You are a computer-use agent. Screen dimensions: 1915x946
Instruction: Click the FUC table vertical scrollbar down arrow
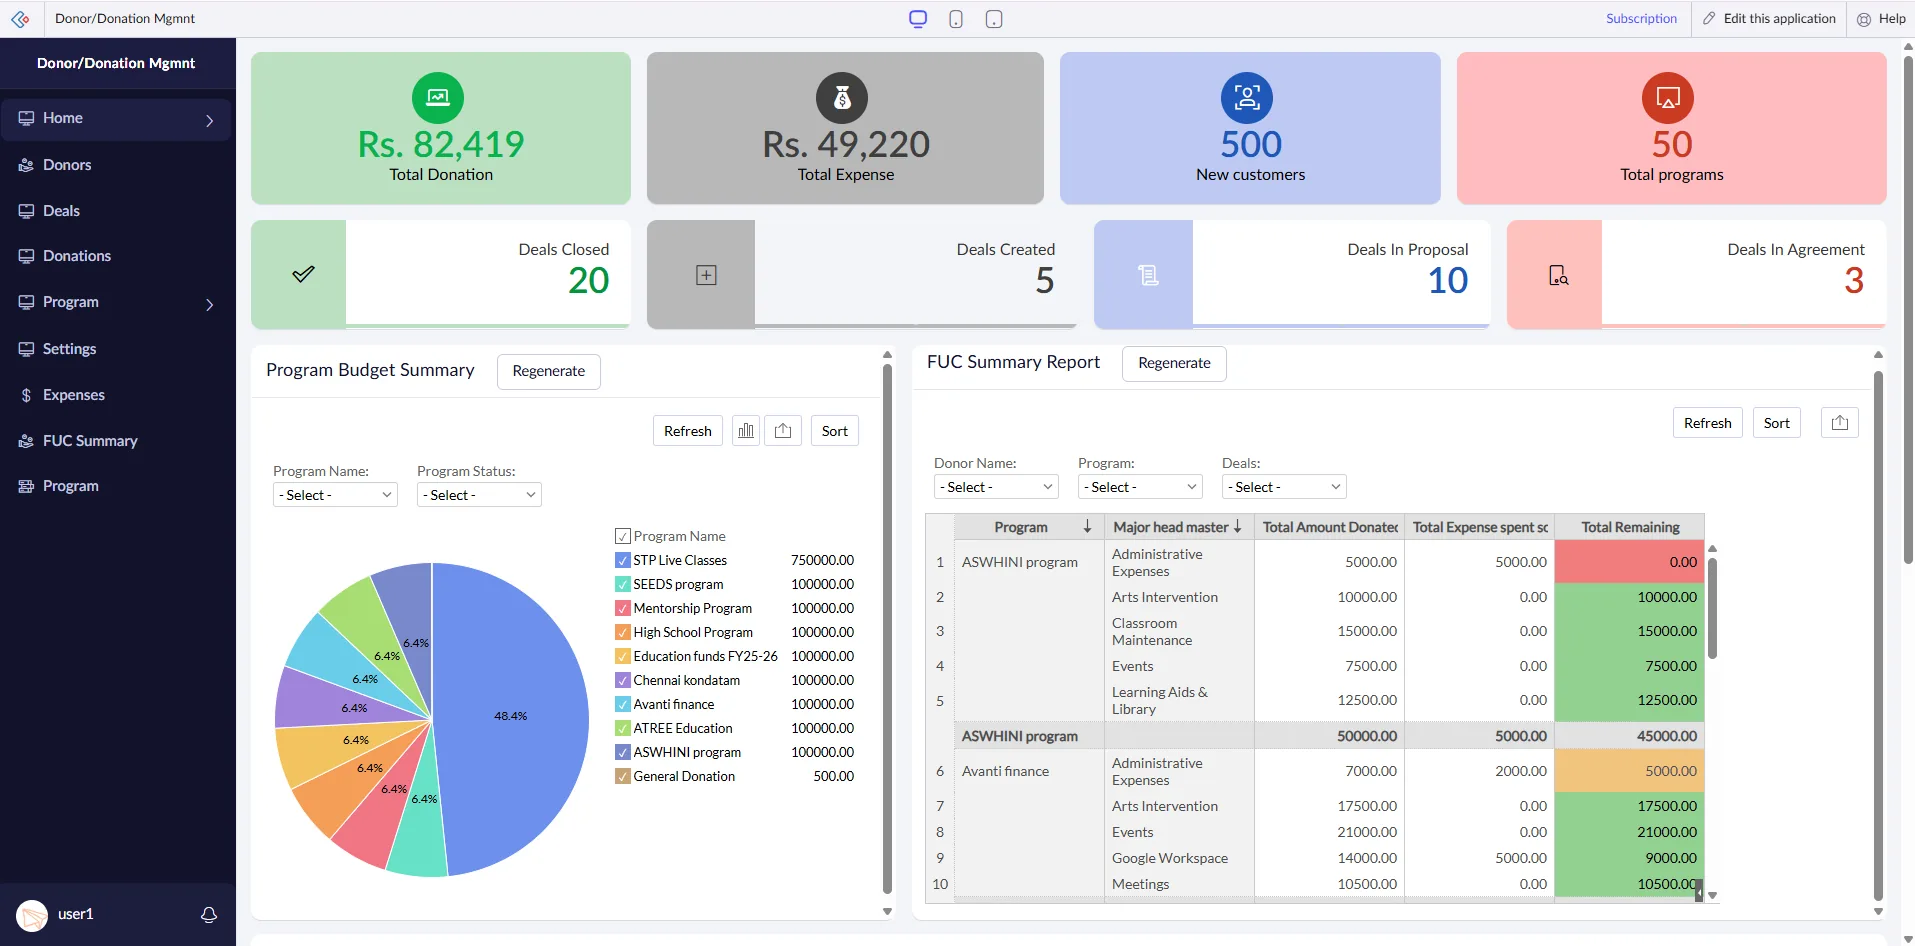[1712, 896]
